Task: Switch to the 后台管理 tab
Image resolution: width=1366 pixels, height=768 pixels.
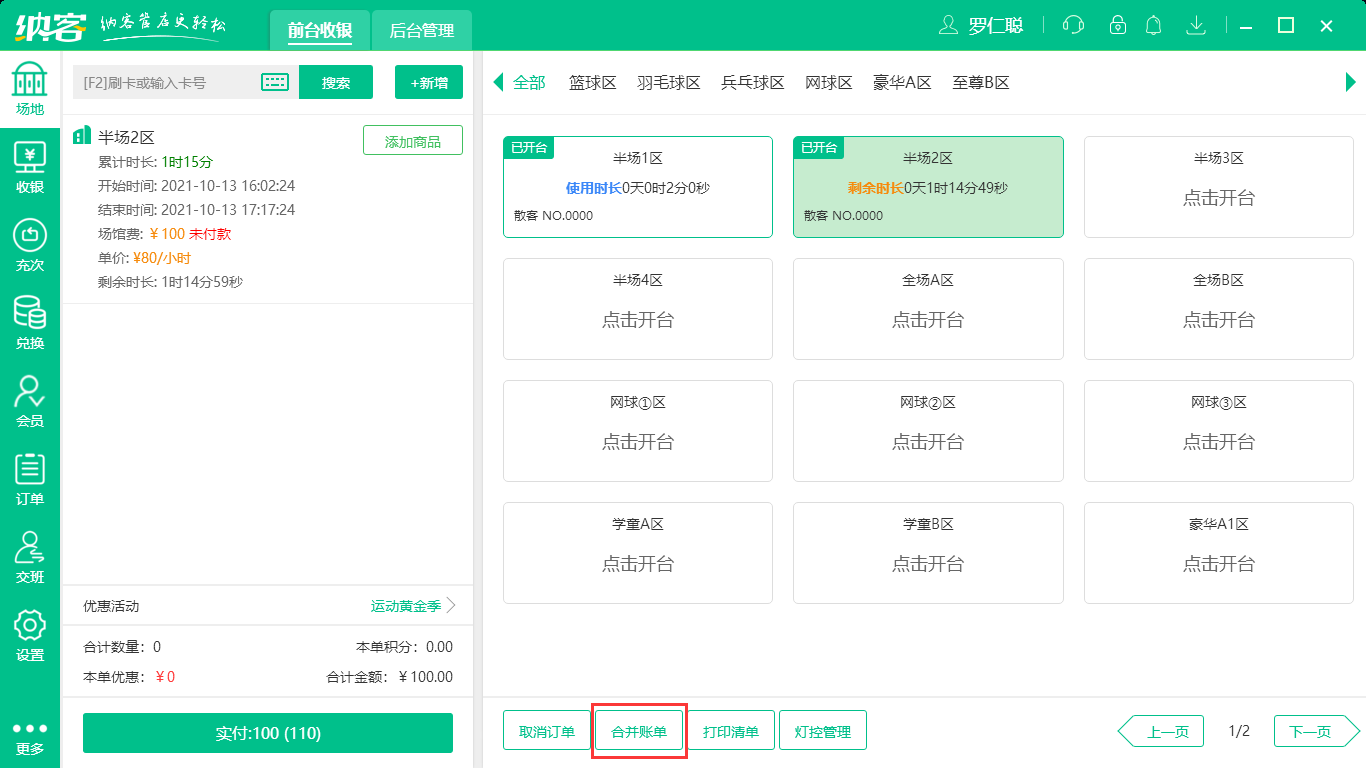Action: (x=421, y=31)
